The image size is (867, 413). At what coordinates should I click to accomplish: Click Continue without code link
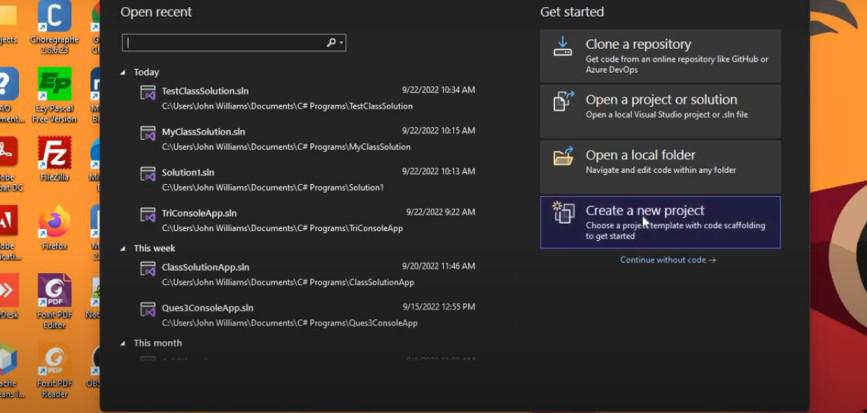pyautogui.click(x=668, y=260)
